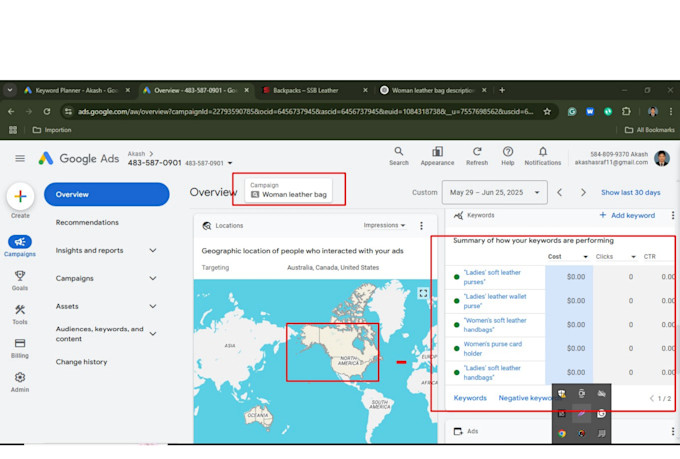Open the Chrome profile avatar in the toolbar
The image size is (680, 459).
point(653,111)
